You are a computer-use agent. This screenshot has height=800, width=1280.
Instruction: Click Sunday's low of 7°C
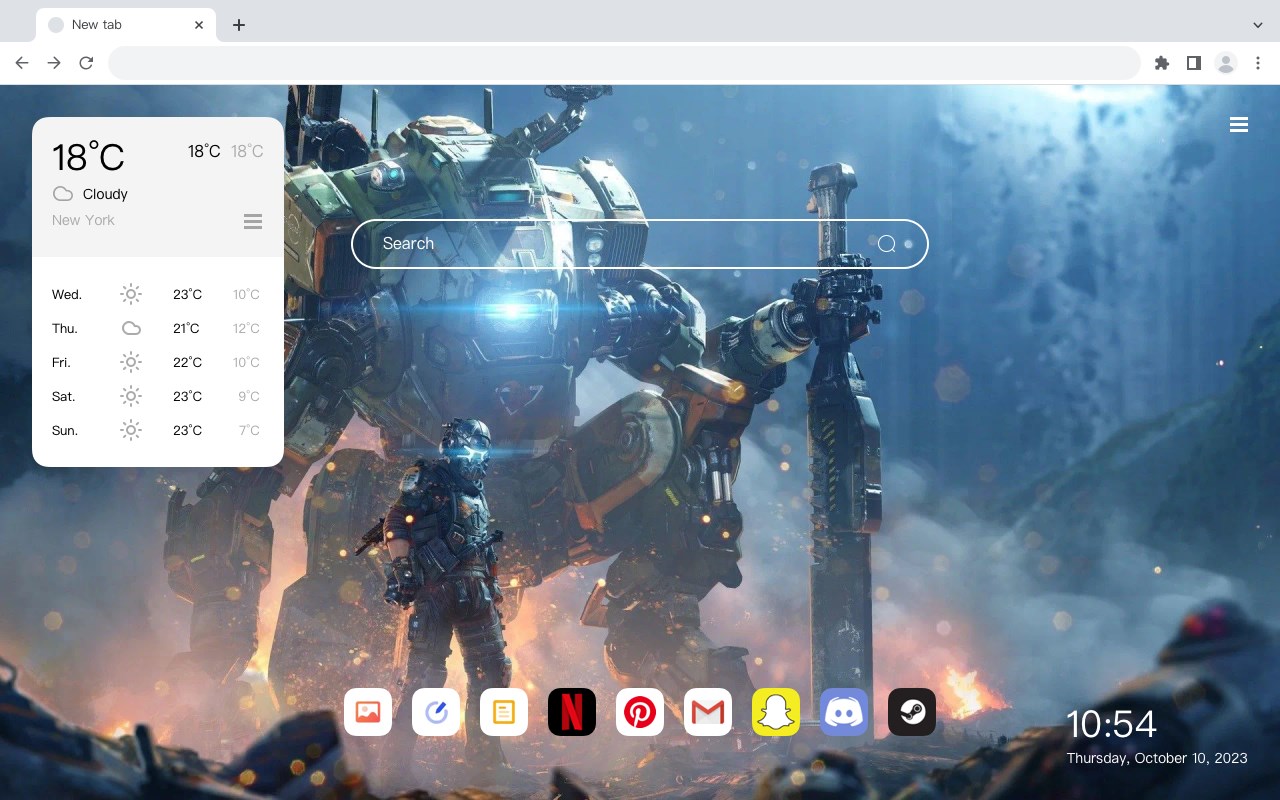(249, 430)
